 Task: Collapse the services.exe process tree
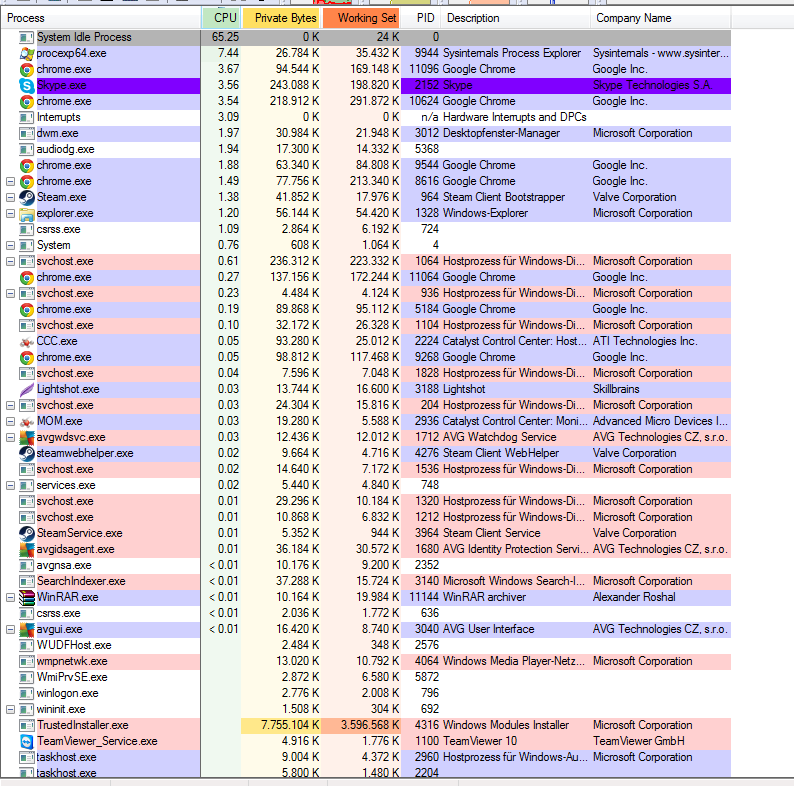[10, 485]
